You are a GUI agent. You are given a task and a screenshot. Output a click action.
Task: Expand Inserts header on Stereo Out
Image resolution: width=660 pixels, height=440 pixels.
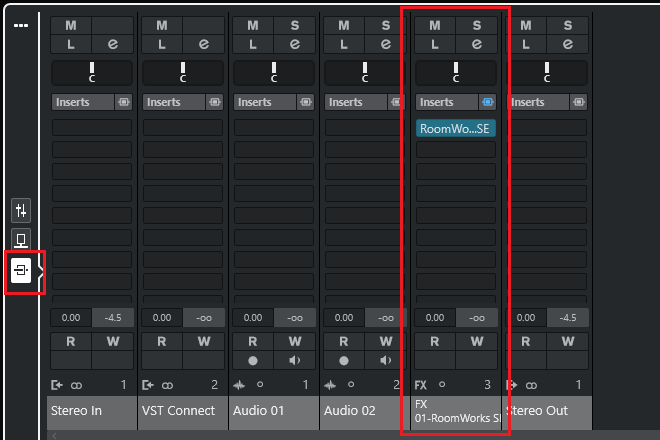[x=538, y=102]
